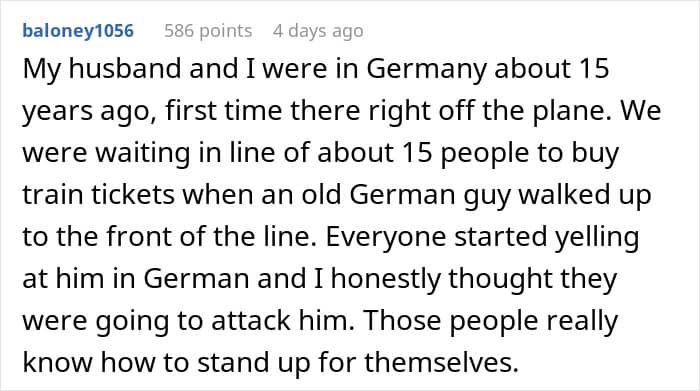This screenshot has height=391, width=700.
Task: Click the word 'Everyone' in the comment
Action: pos(385,238)
